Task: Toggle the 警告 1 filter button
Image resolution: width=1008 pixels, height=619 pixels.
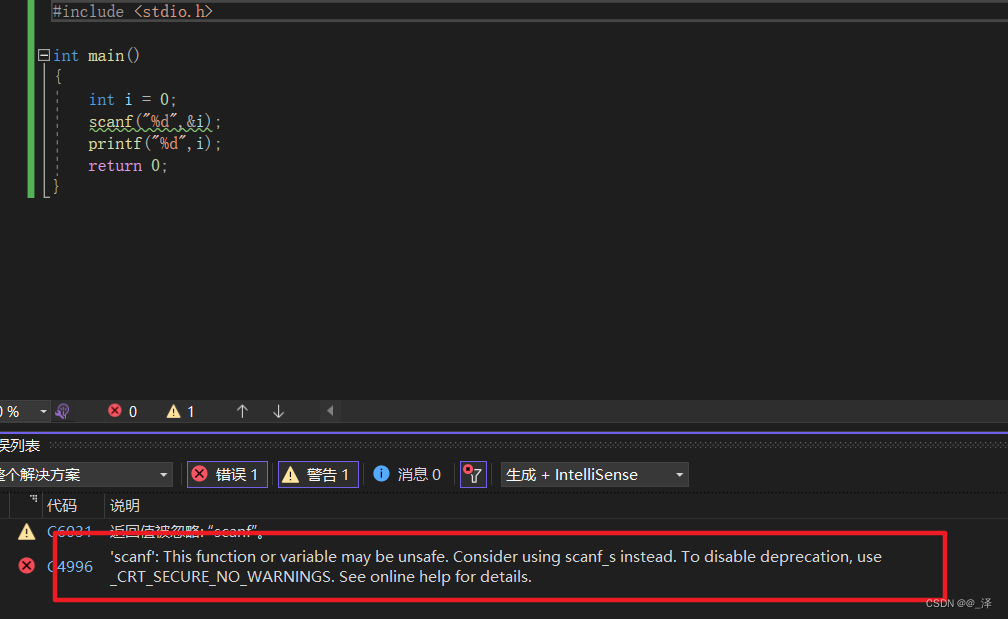Action: (317, 474)
